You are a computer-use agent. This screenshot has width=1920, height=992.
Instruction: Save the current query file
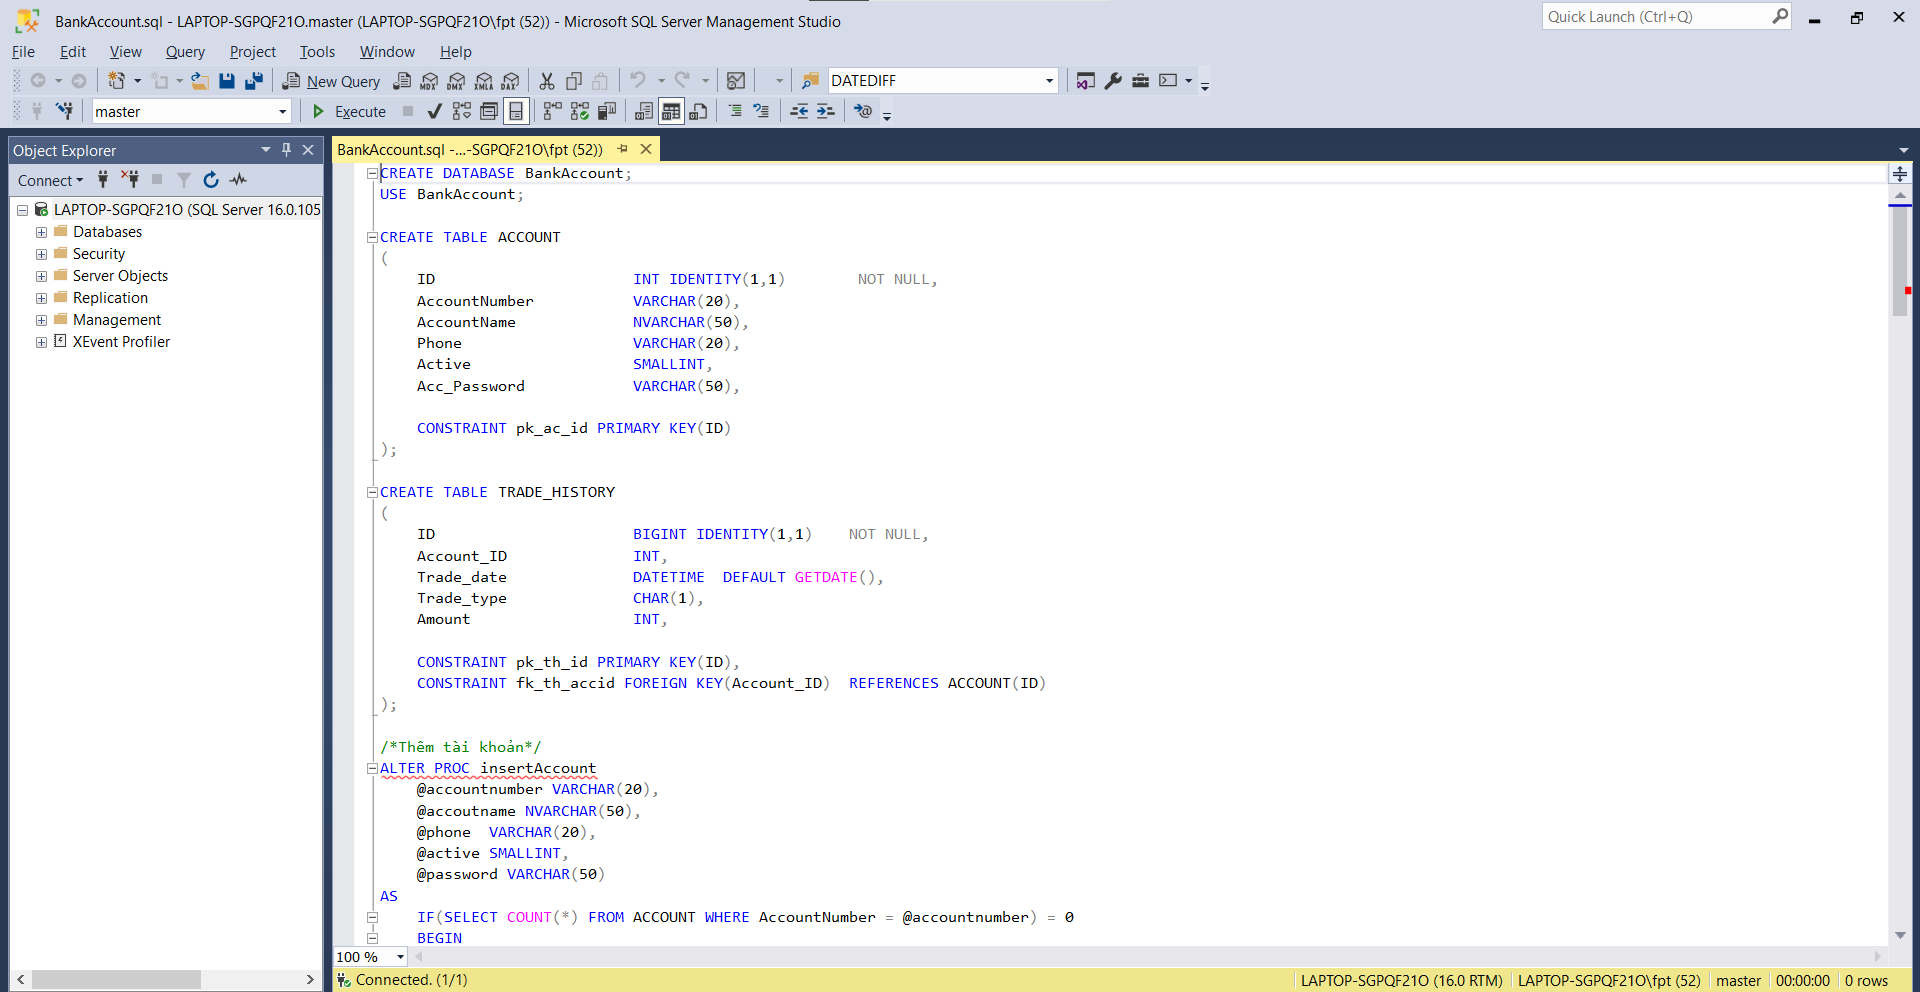228,81
